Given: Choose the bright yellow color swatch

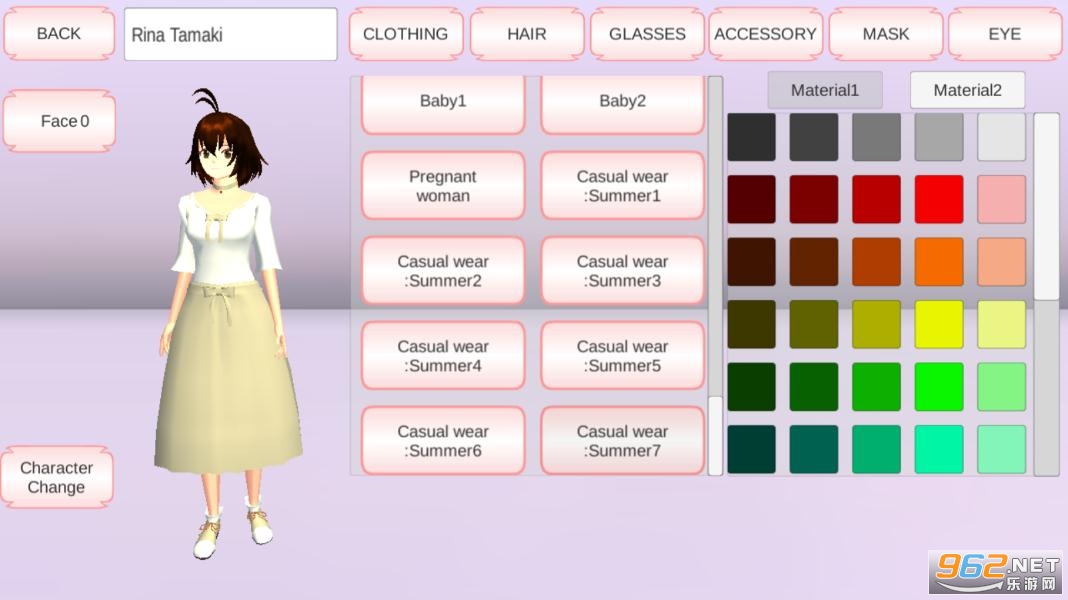Looking at the screenshot, I should pyautogui.click(x=939, y=324).
